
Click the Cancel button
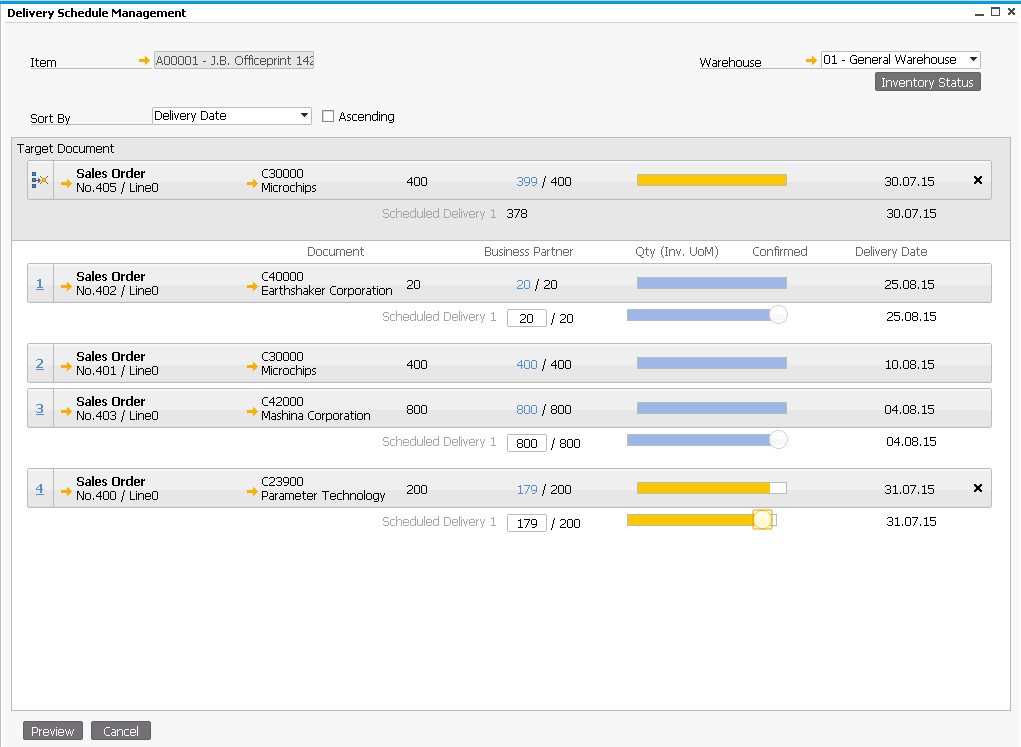click(121, 731)
